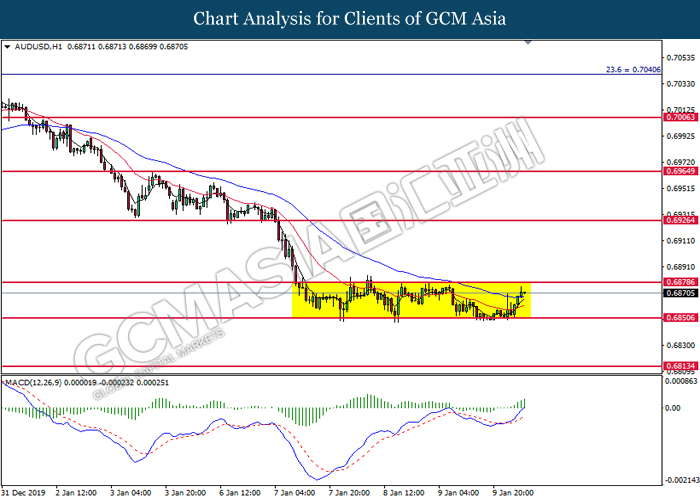Click the triangle arrow beside AUDUSD.H1
The width and height of the screenshot is (700, 500).
8,47
